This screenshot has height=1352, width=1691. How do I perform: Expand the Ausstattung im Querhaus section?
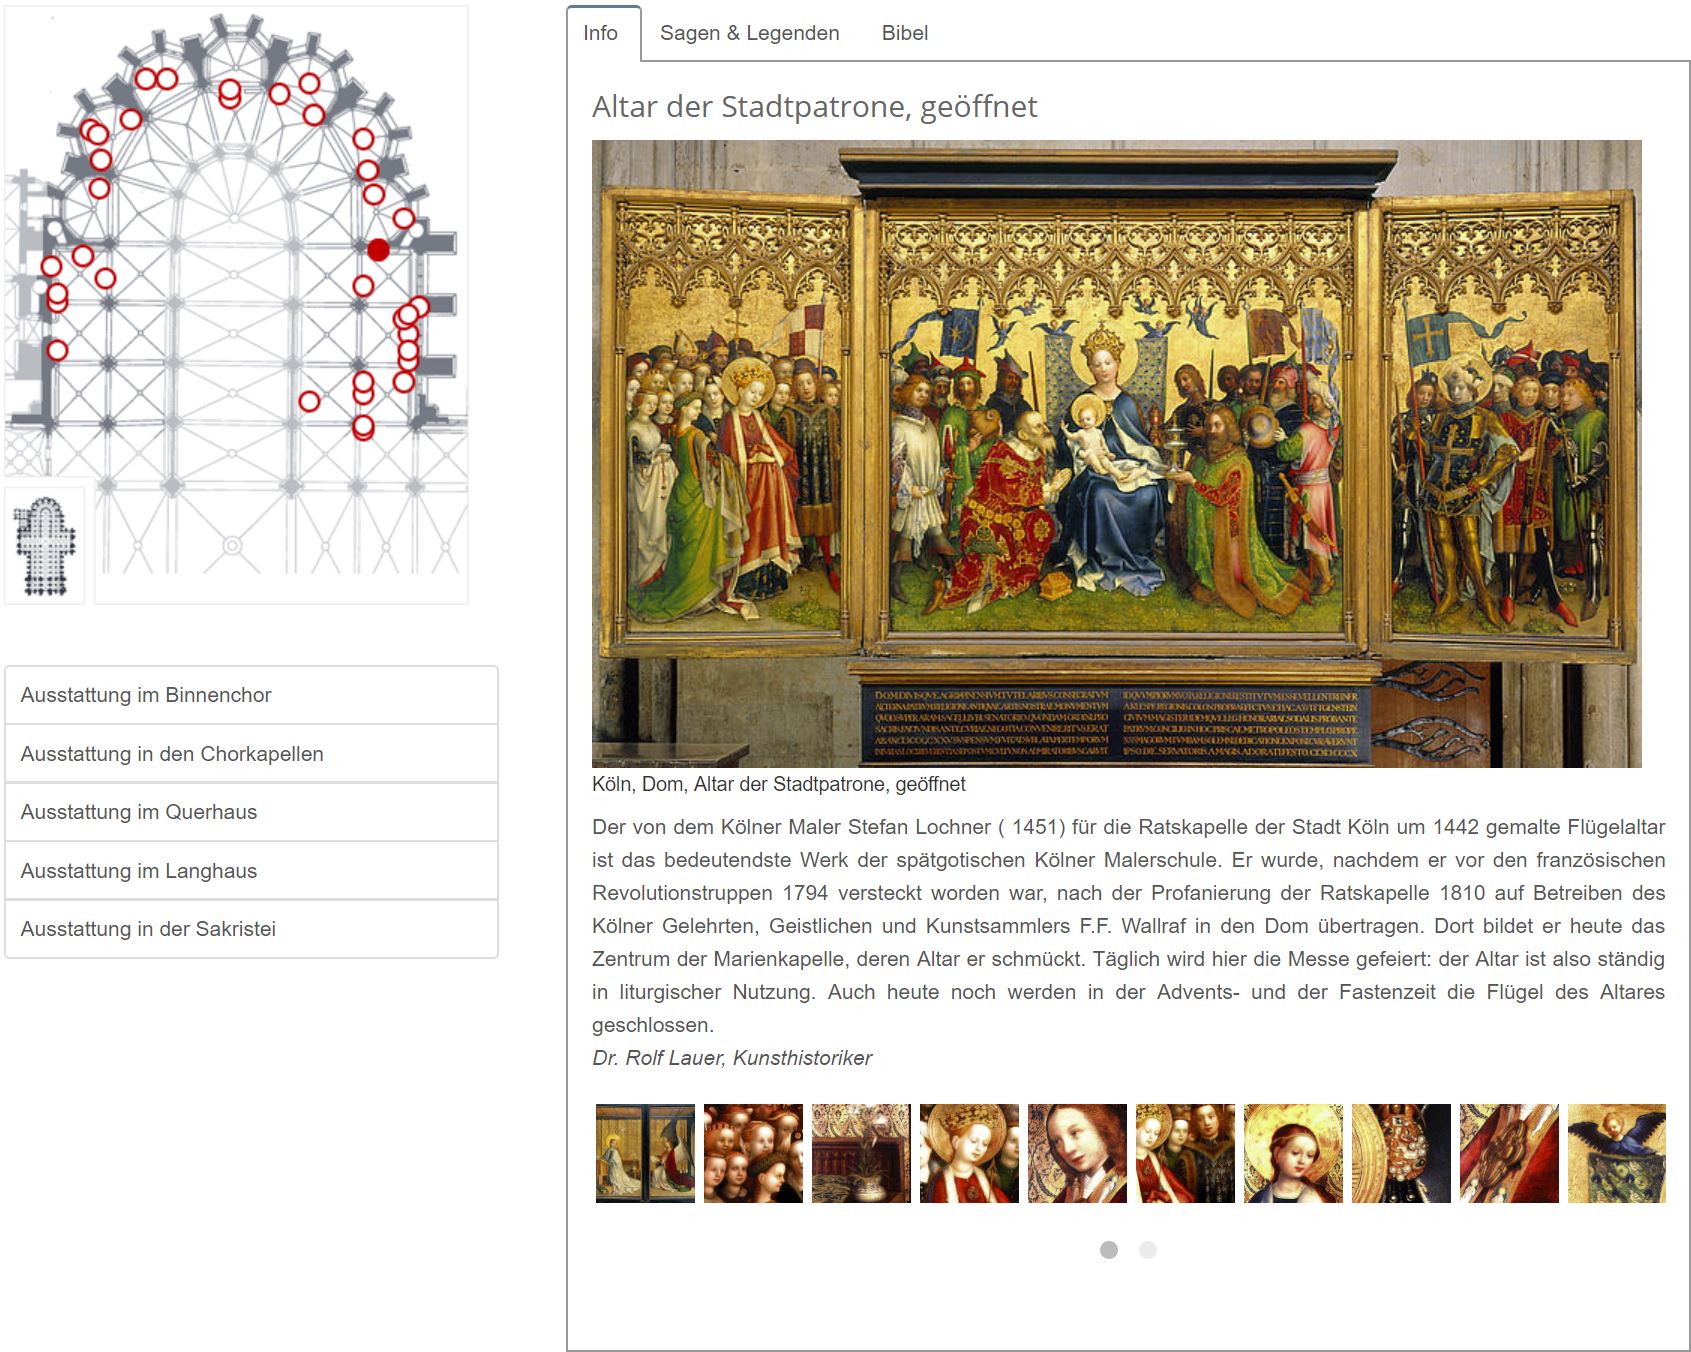click(251, 812)
